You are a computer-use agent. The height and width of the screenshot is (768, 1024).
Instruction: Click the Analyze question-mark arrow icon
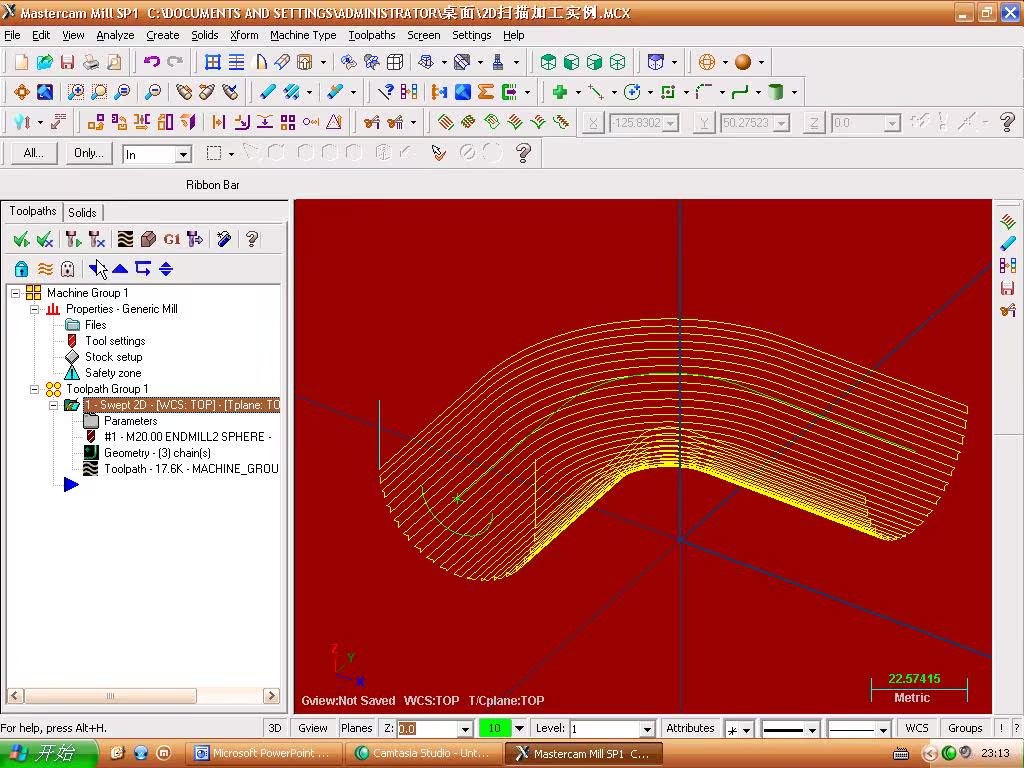386,92
